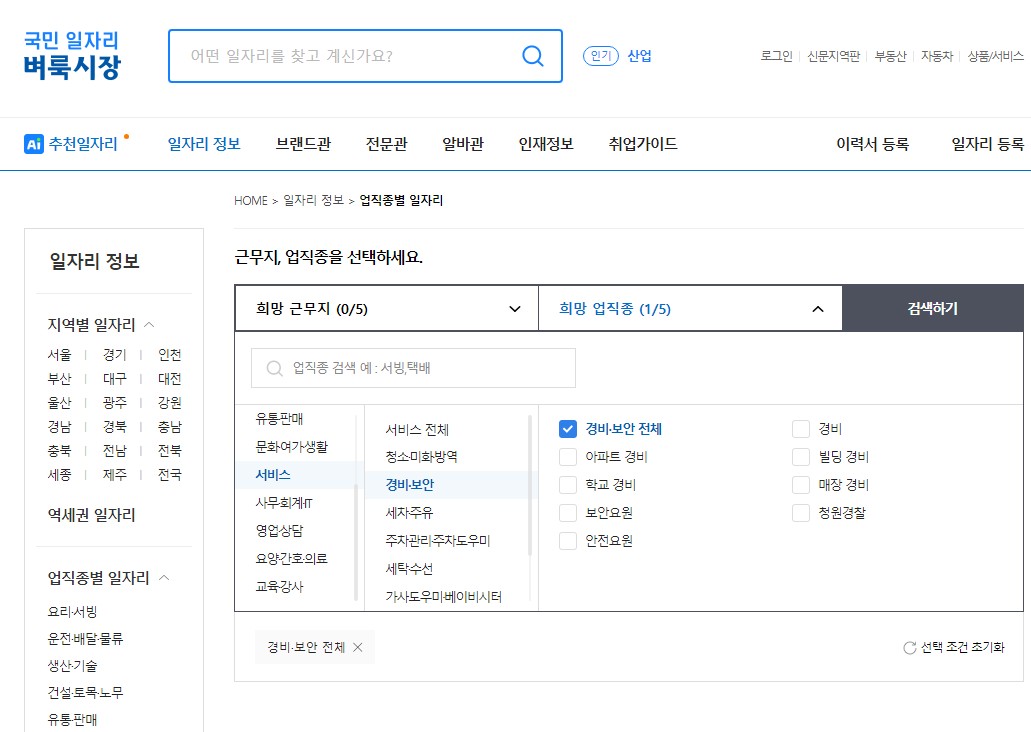Viewport: 1031px width, 732px height.
Task: Click the 산업 popular keyword
Action: click(x=639, y=56)
